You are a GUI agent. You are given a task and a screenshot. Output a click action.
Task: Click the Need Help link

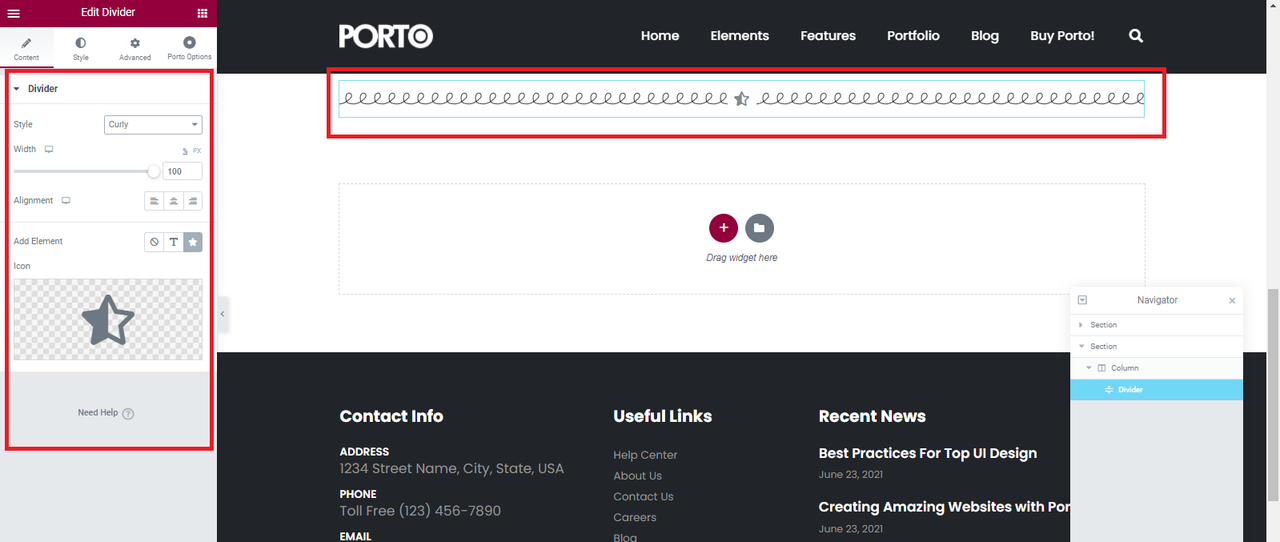(98, 413)
